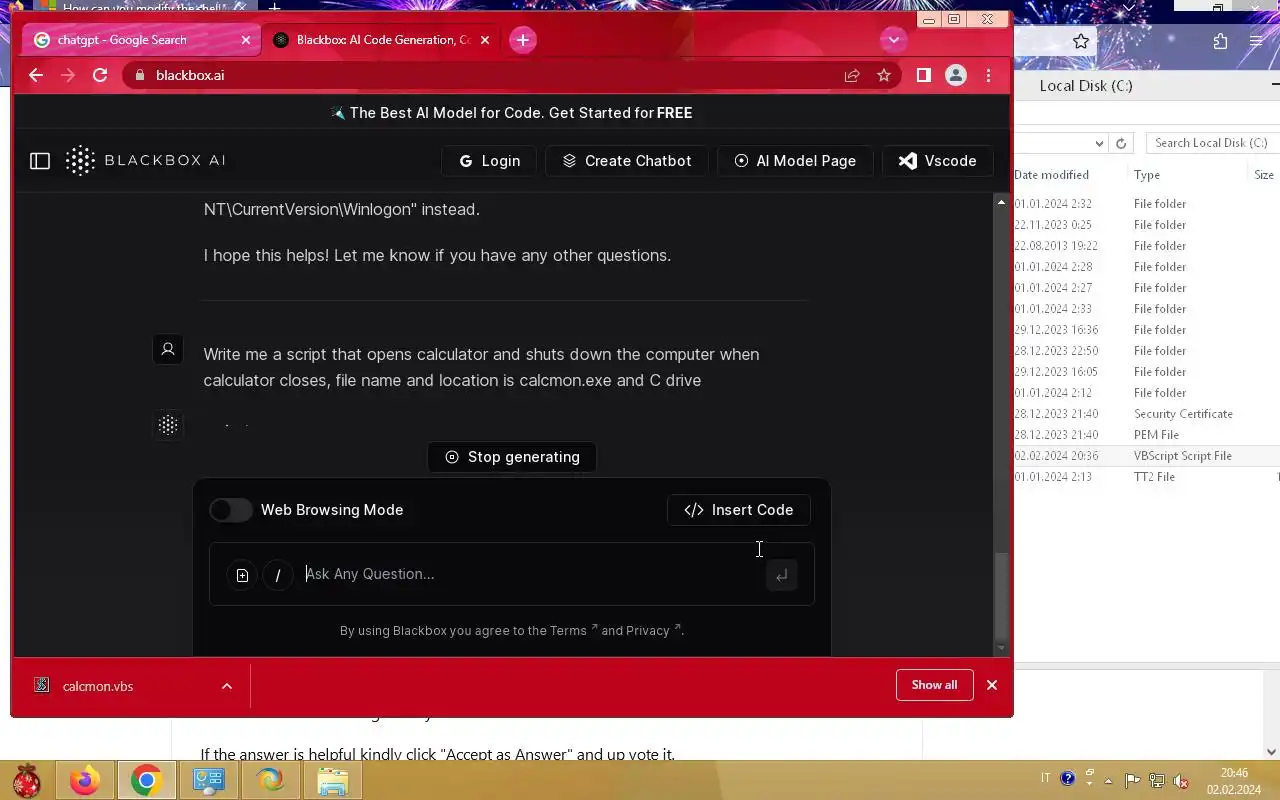Open downloaded calcmon.vbs file

(x=98, y=686)
